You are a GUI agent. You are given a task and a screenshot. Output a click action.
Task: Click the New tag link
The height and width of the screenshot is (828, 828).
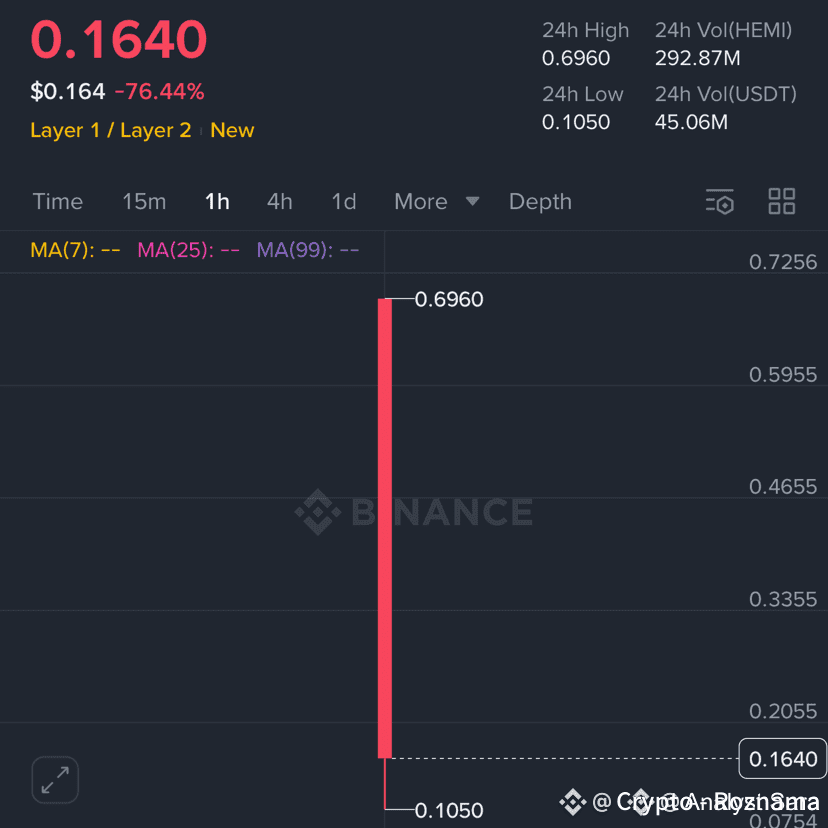click(232, 130)
